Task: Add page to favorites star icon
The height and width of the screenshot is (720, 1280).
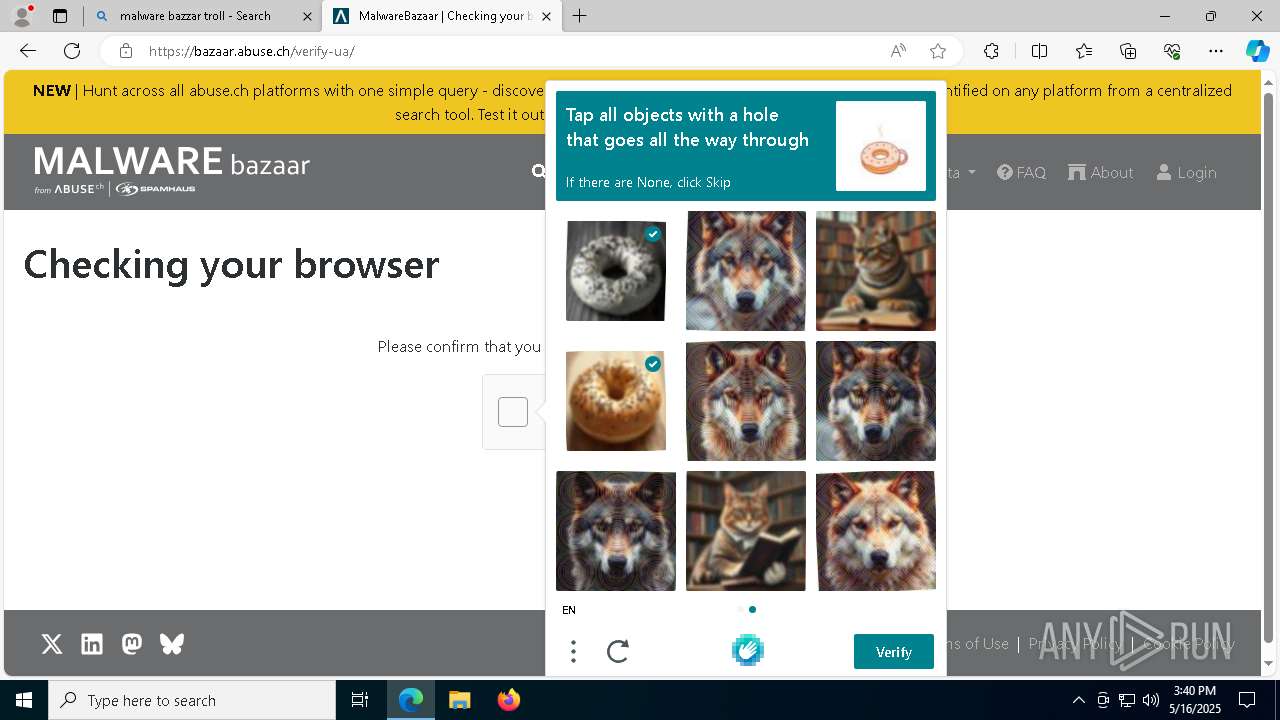Action: pos(938,51)
